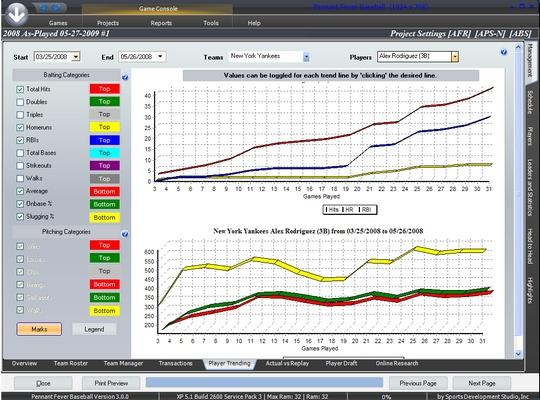
Task: Uncheck the Homeruns checkbox
Action: (20, 128)
